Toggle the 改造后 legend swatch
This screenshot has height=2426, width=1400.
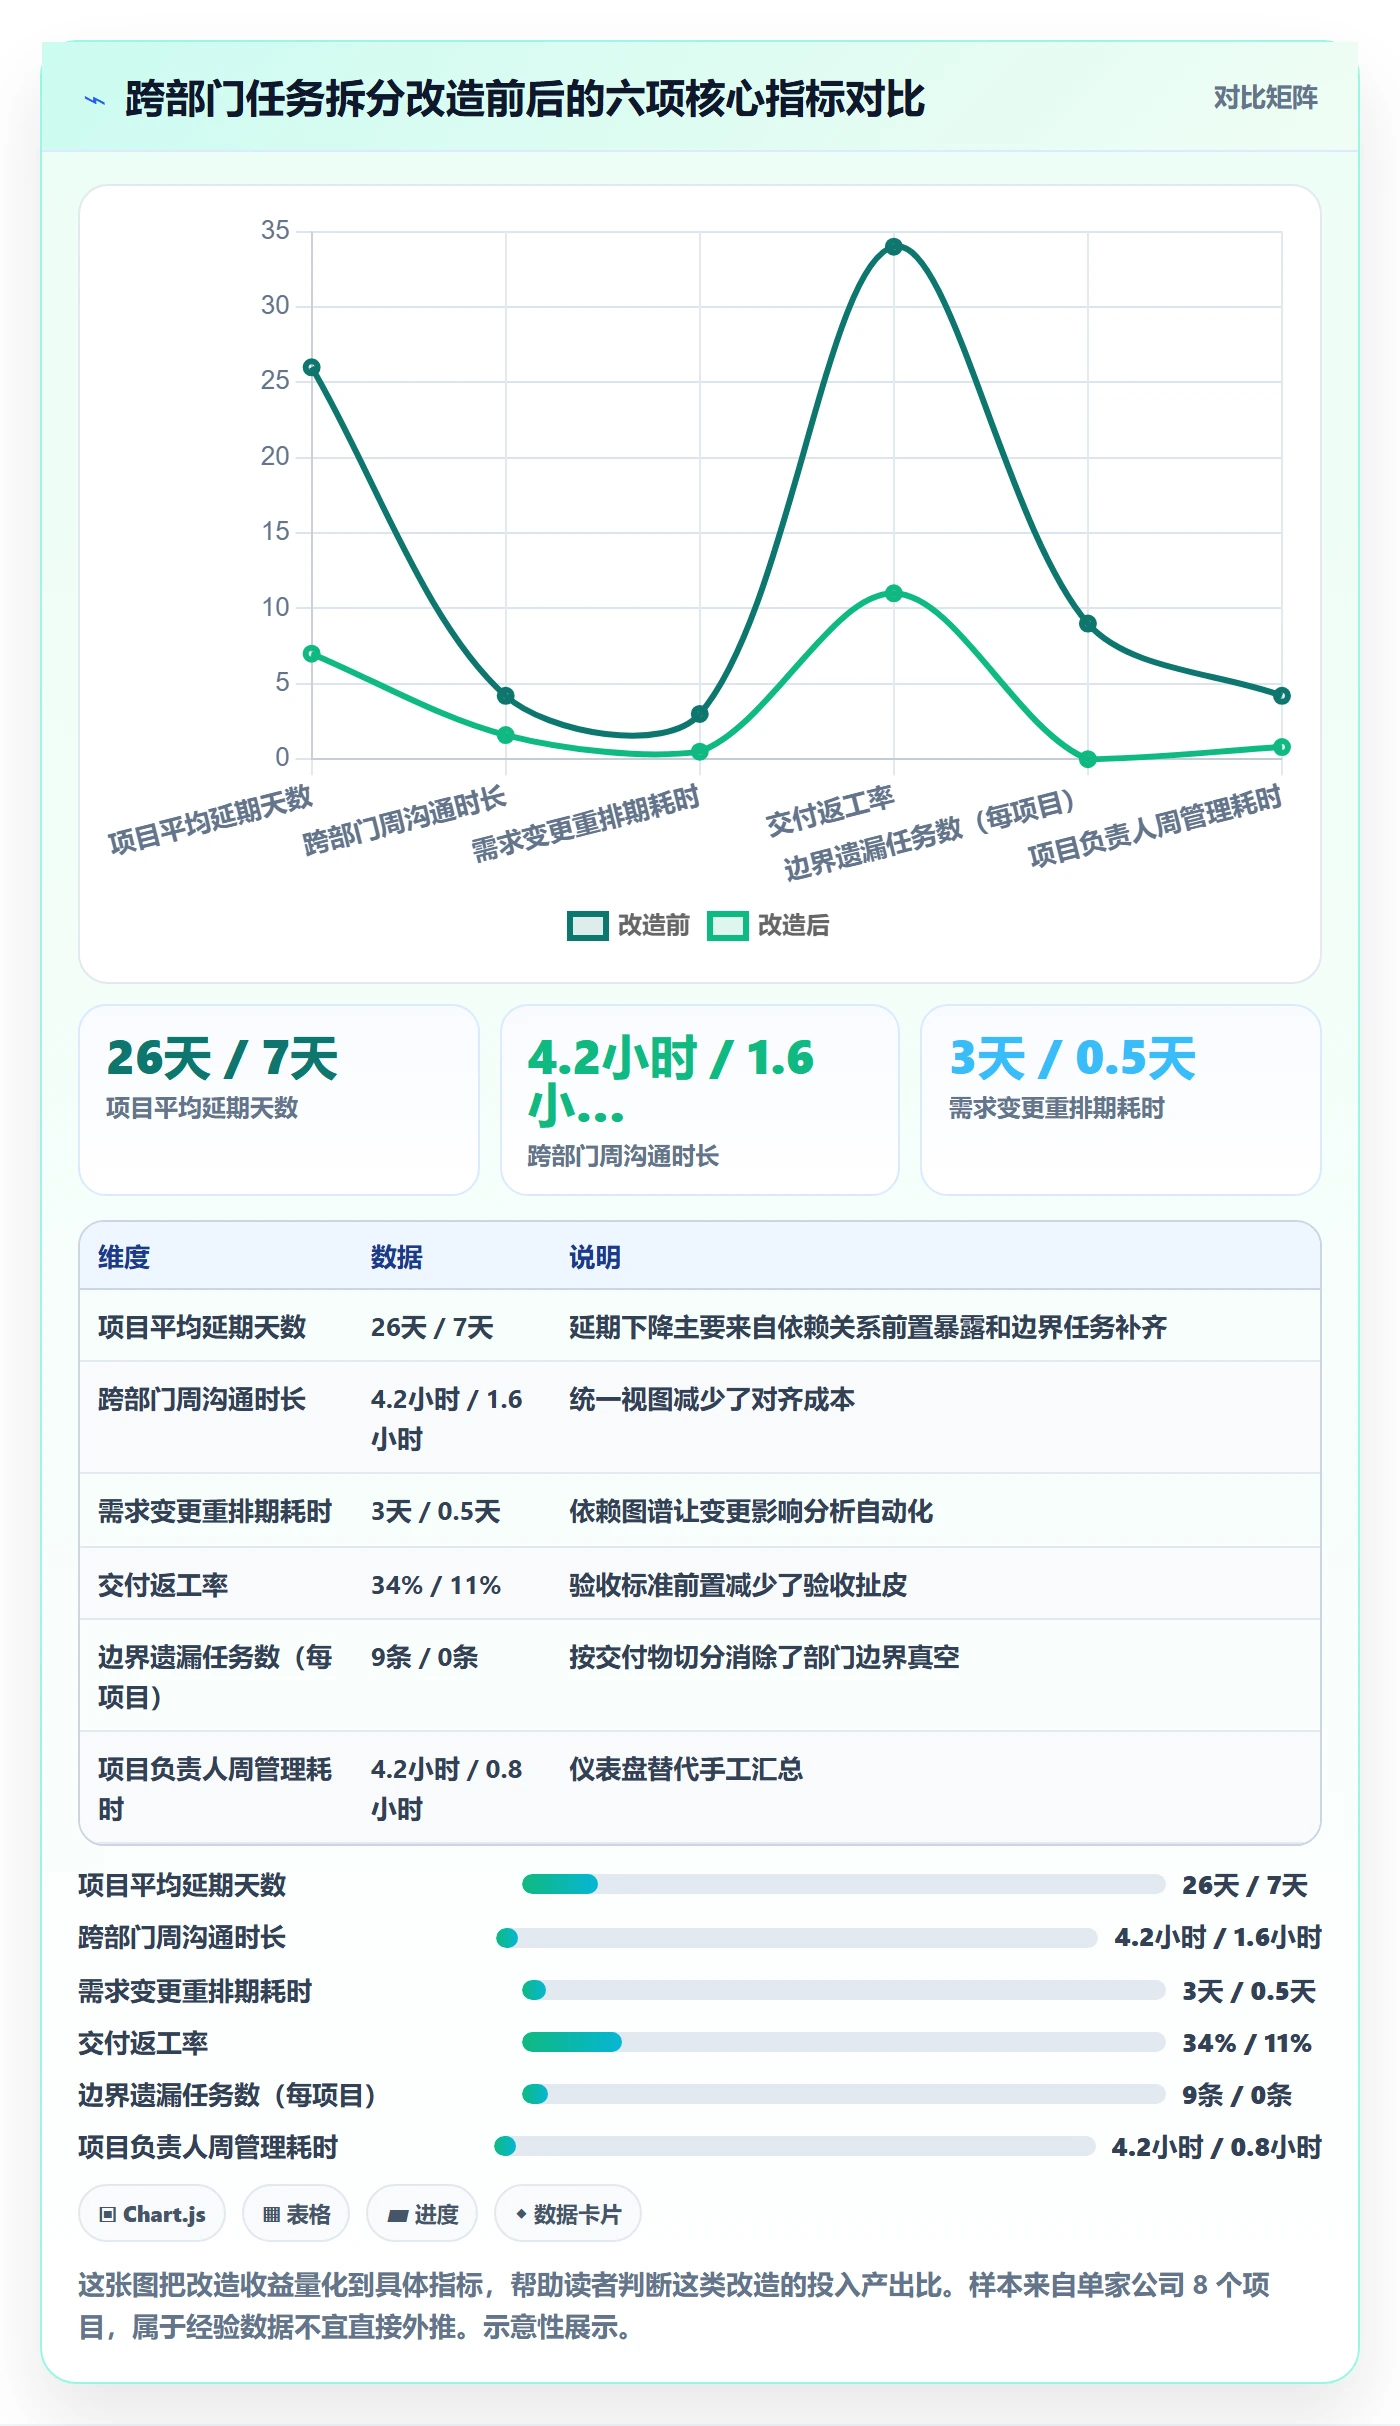pyautogui.click(x=728, y=926)
